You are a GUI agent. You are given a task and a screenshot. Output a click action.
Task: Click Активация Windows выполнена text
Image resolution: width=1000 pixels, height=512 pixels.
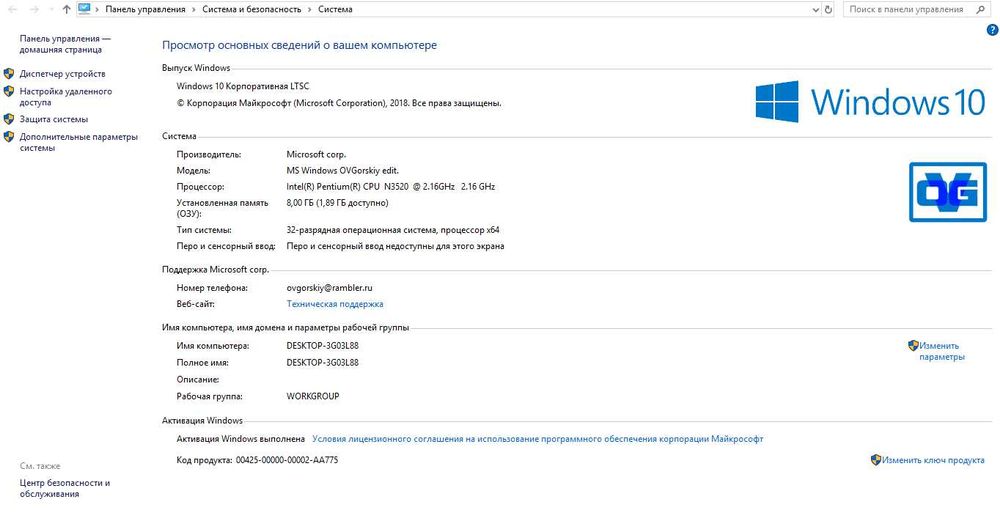pos(240,439)
